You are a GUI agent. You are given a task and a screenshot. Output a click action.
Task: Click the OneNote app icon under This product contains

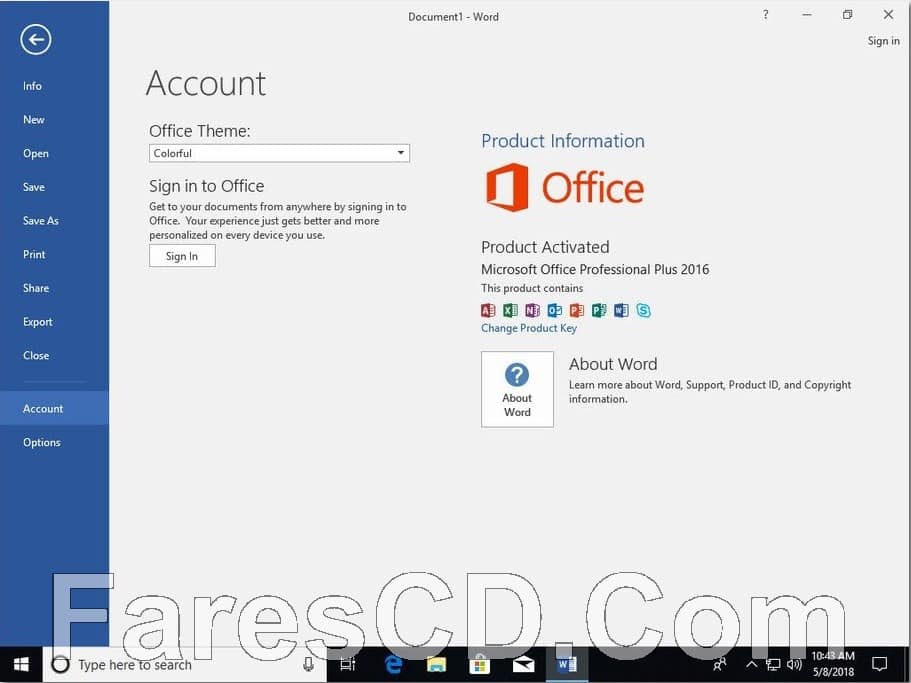[x=532, y=310]
